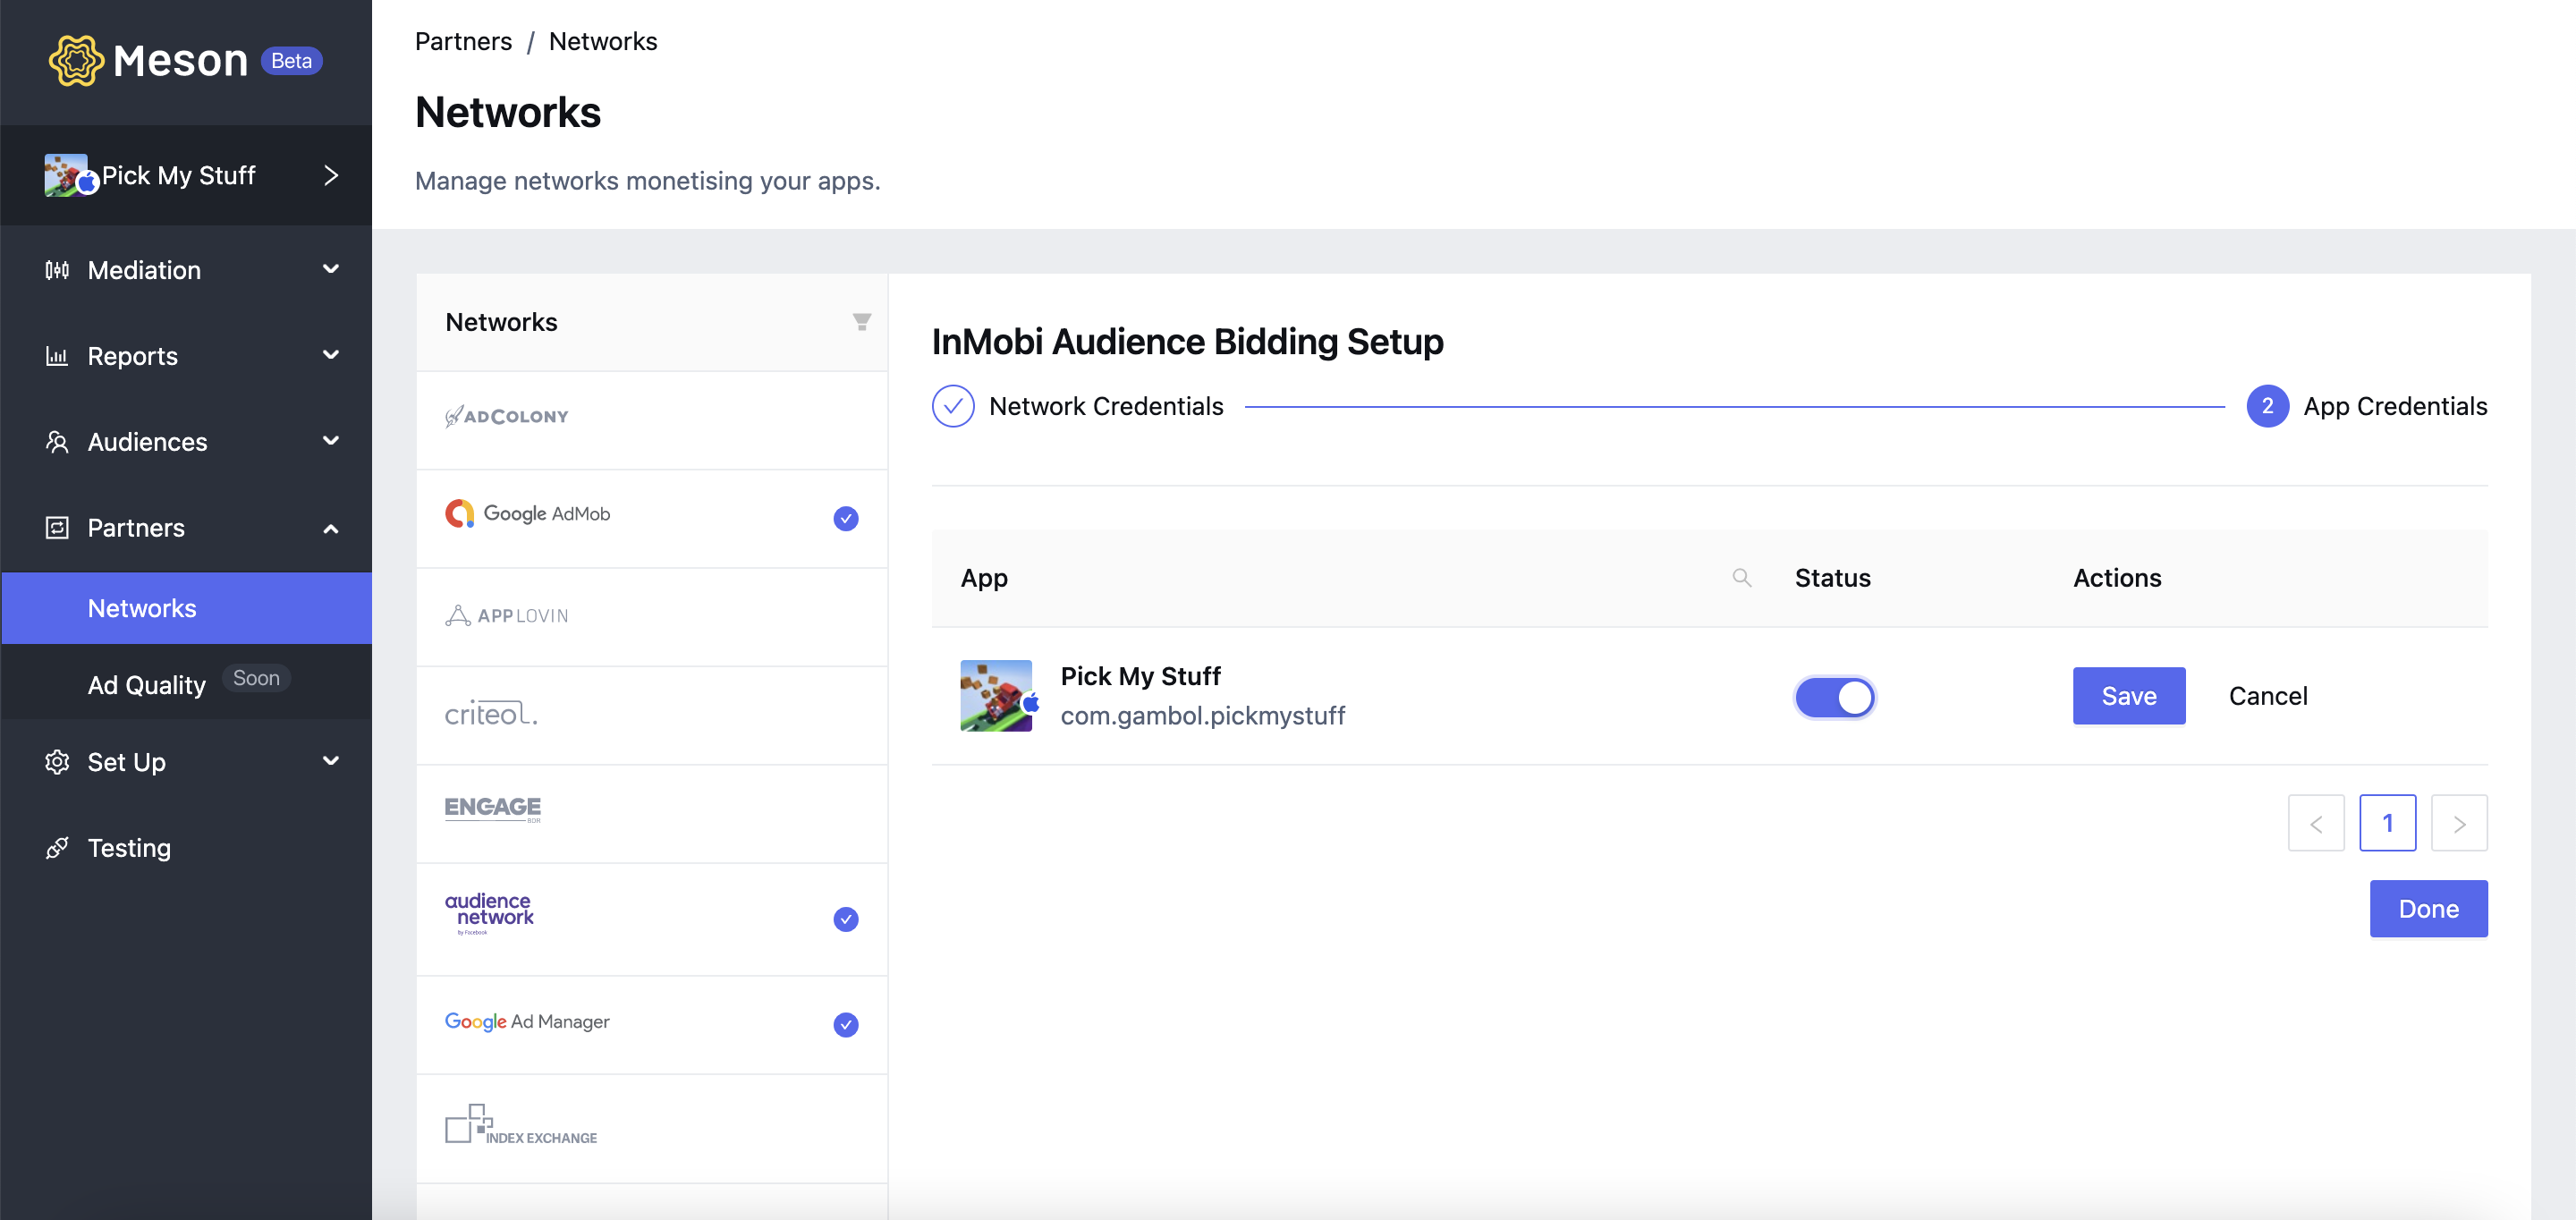Click the Save button
Viewport: 2576px width, 1220px height.
[x=2128, y=696]
